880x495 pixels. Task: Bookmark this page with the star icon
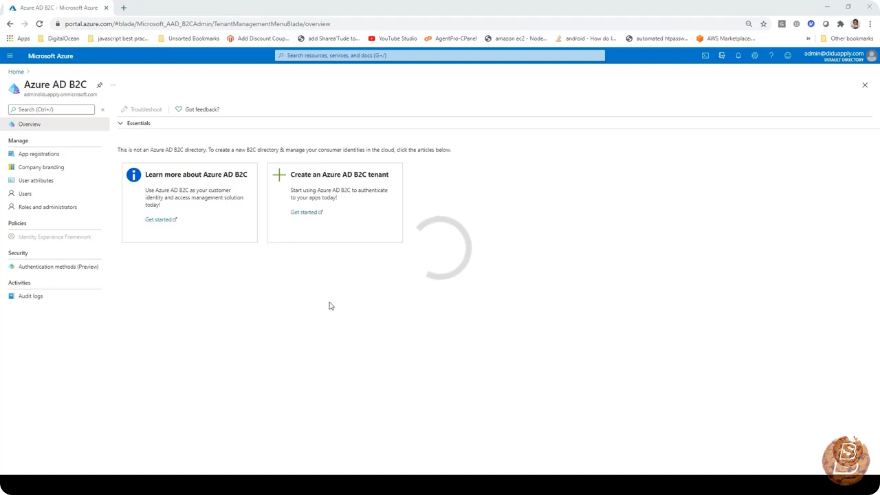[x=763, y=24]
